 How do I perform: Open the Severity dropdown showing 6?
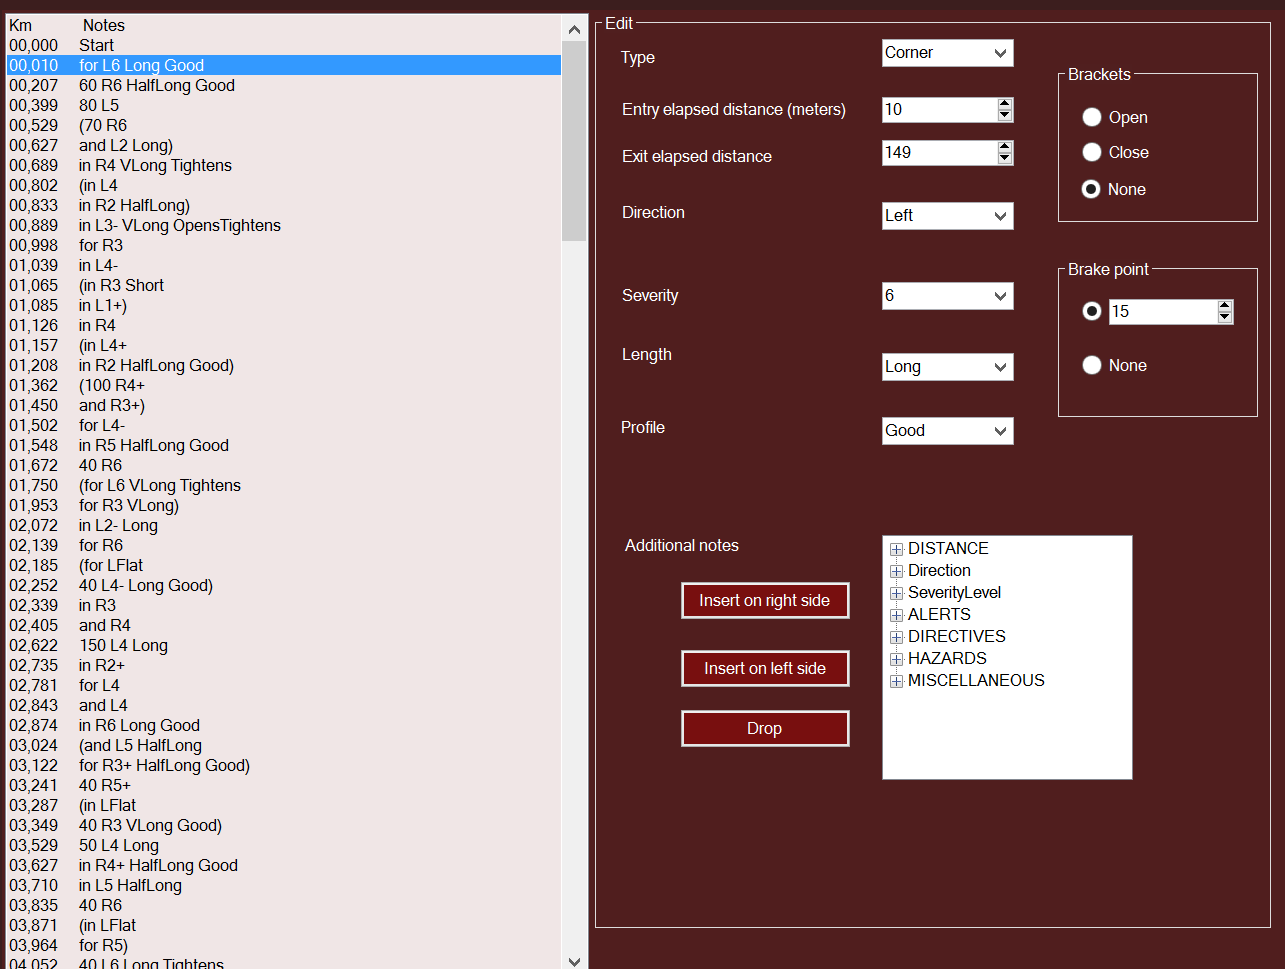click(x=947, y=296)
